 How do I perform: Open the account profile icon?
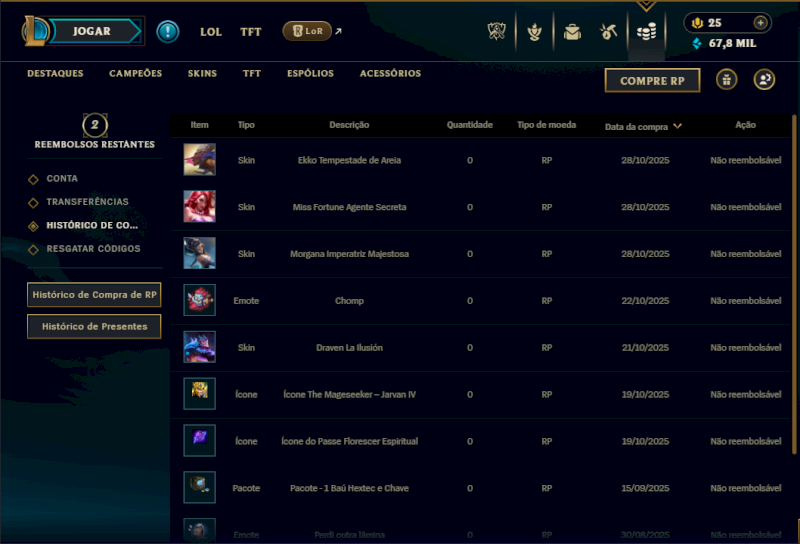764,80
